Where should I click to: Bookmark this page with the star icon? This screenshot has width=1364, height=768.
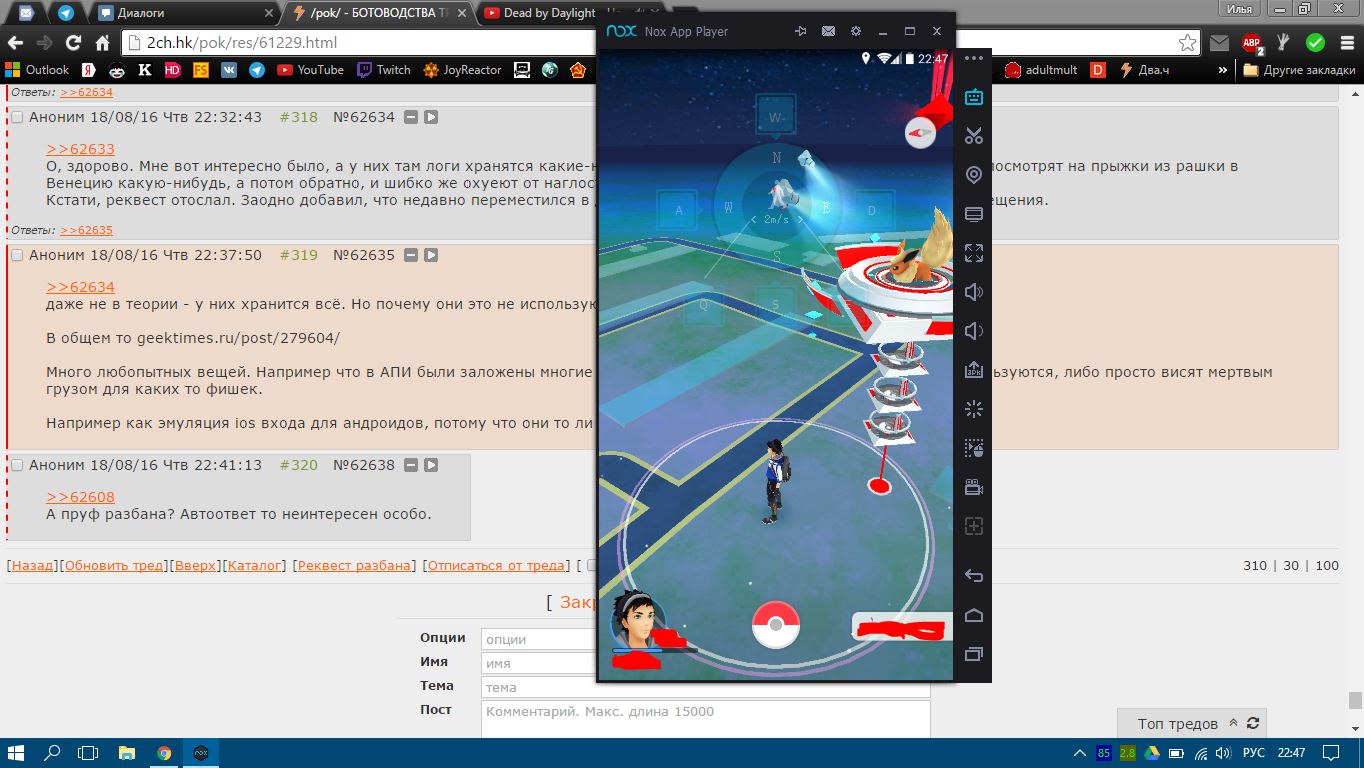[1187, 43]
